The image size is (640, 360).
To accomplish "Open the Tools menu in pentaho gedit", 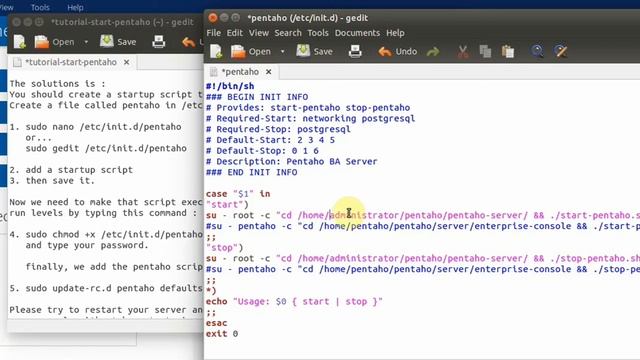I will pyautogui.click(x=318, y=33).
